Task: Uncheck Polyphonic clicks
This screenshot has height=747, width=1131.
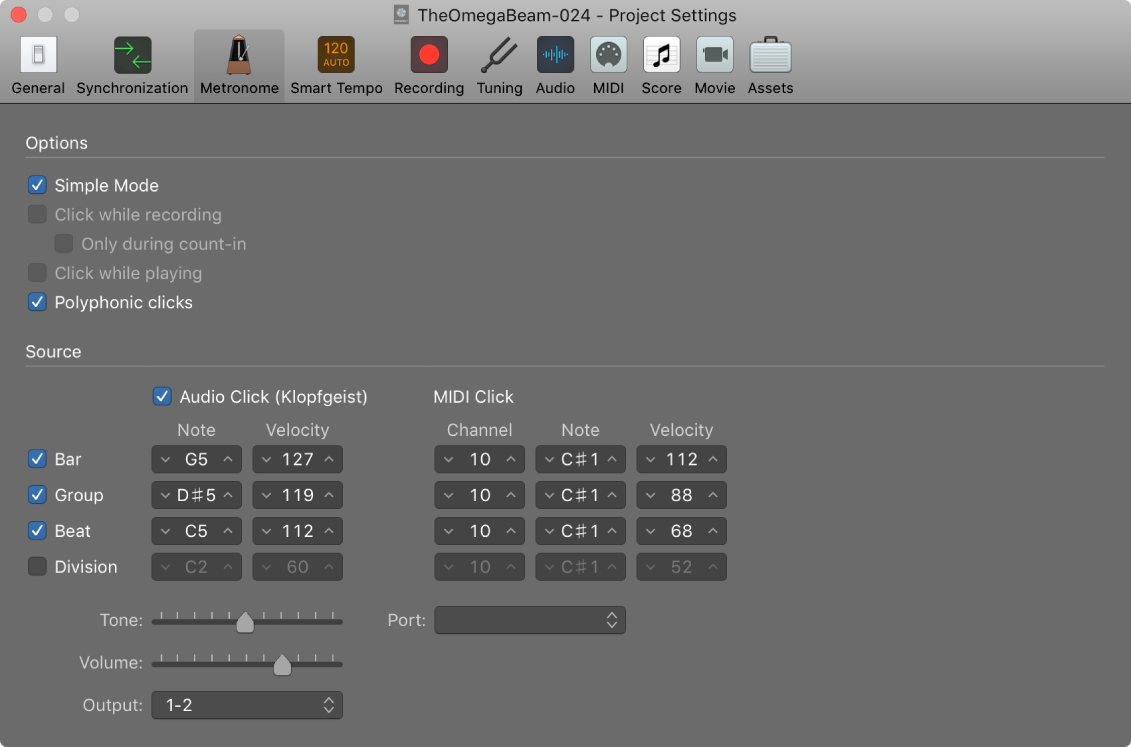Action: (37, 302)
